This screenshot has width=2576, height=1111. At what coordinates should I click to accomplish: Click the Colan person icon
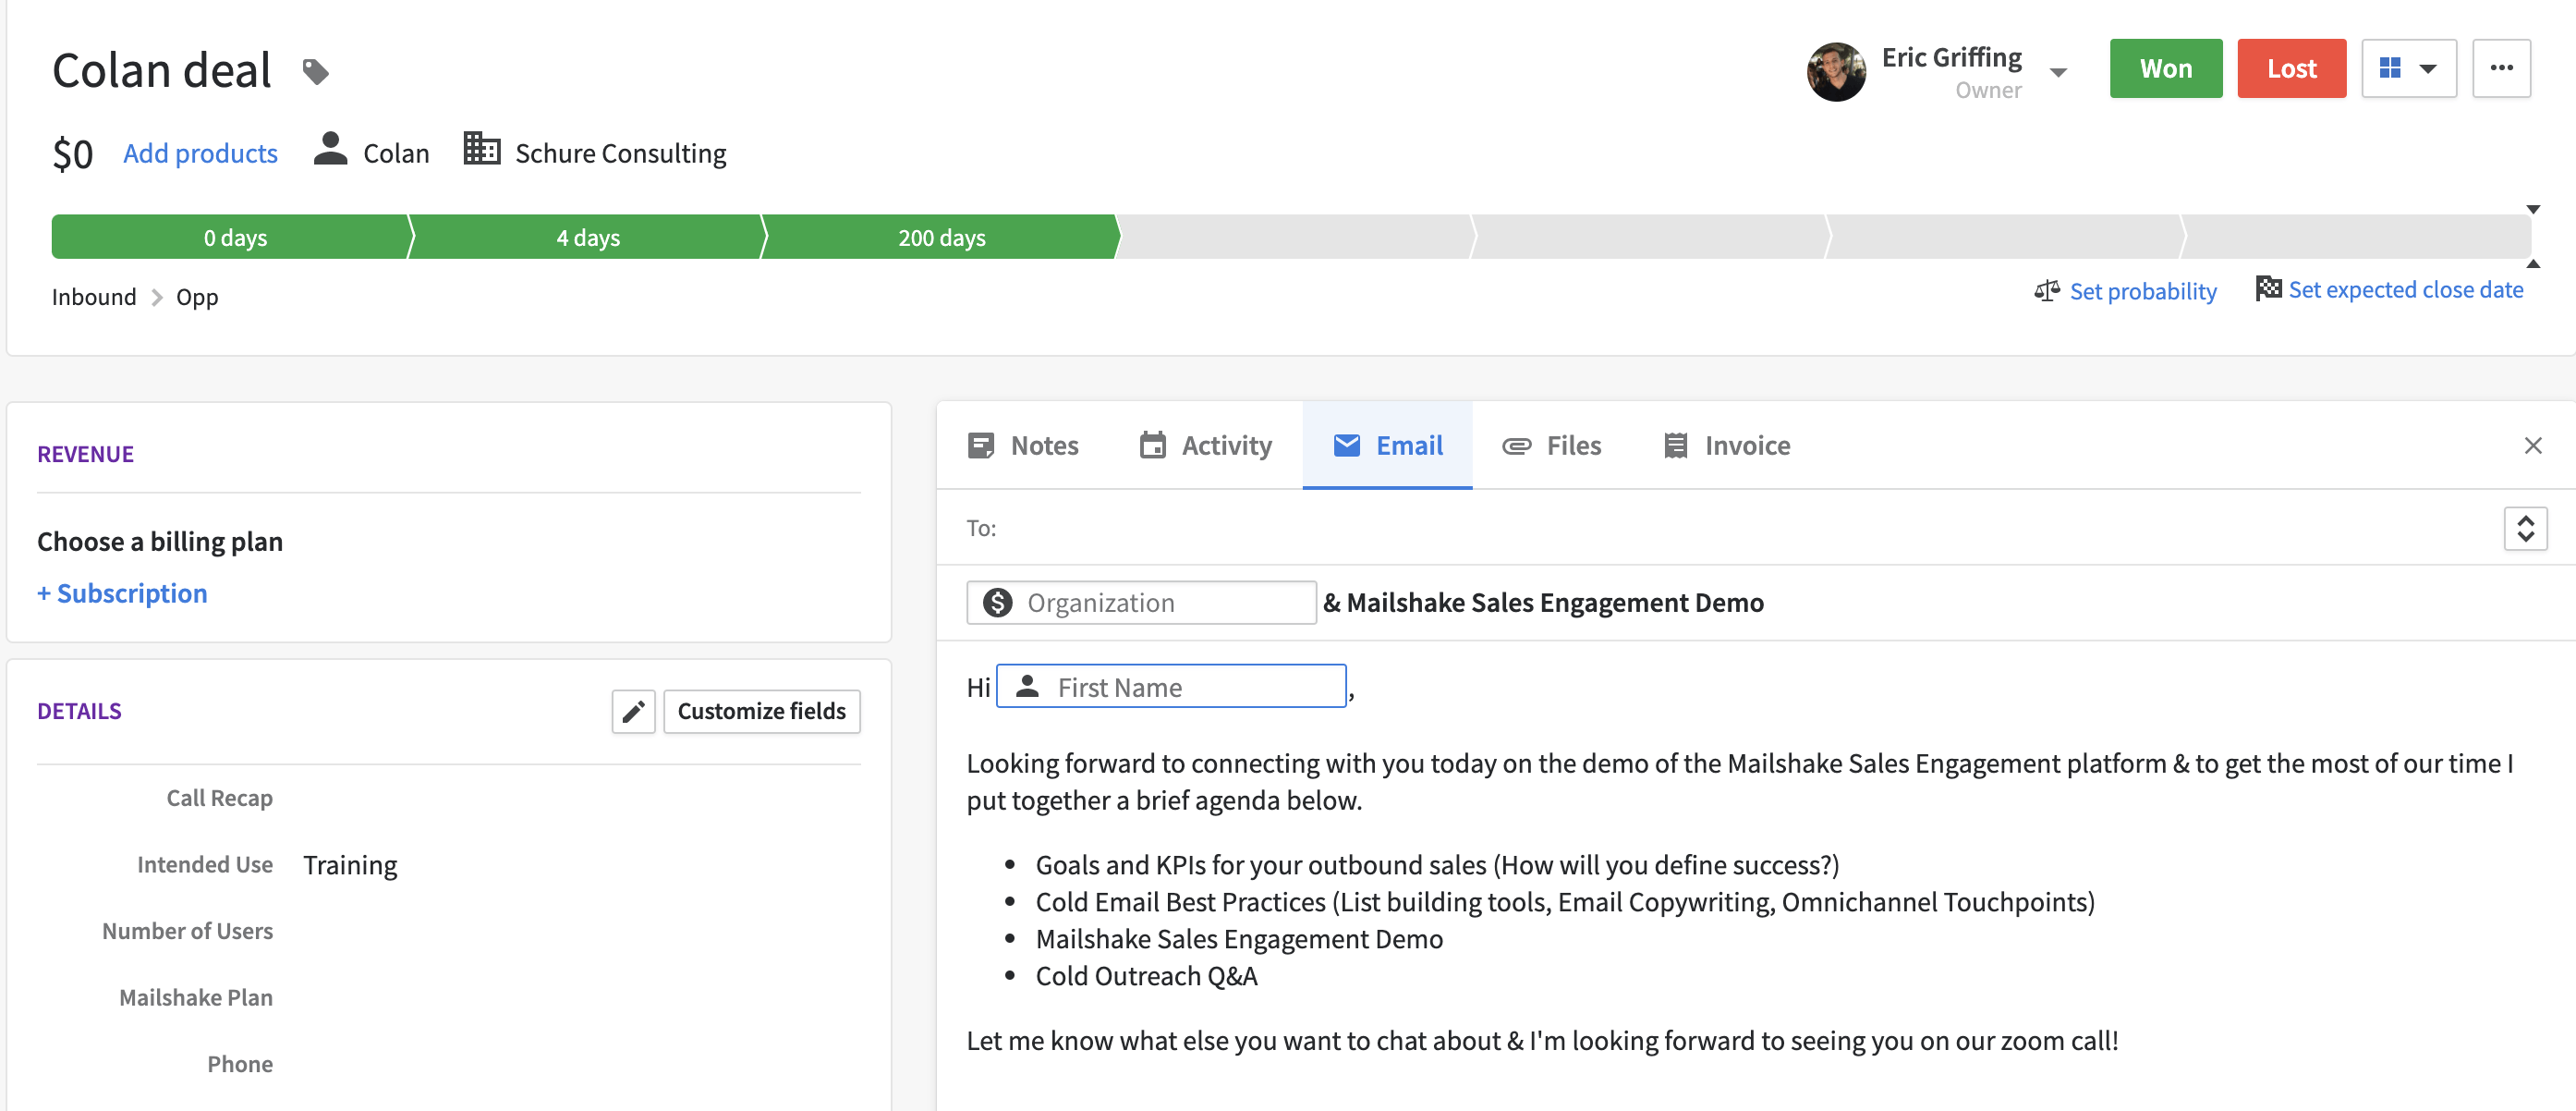pos(330,150)
